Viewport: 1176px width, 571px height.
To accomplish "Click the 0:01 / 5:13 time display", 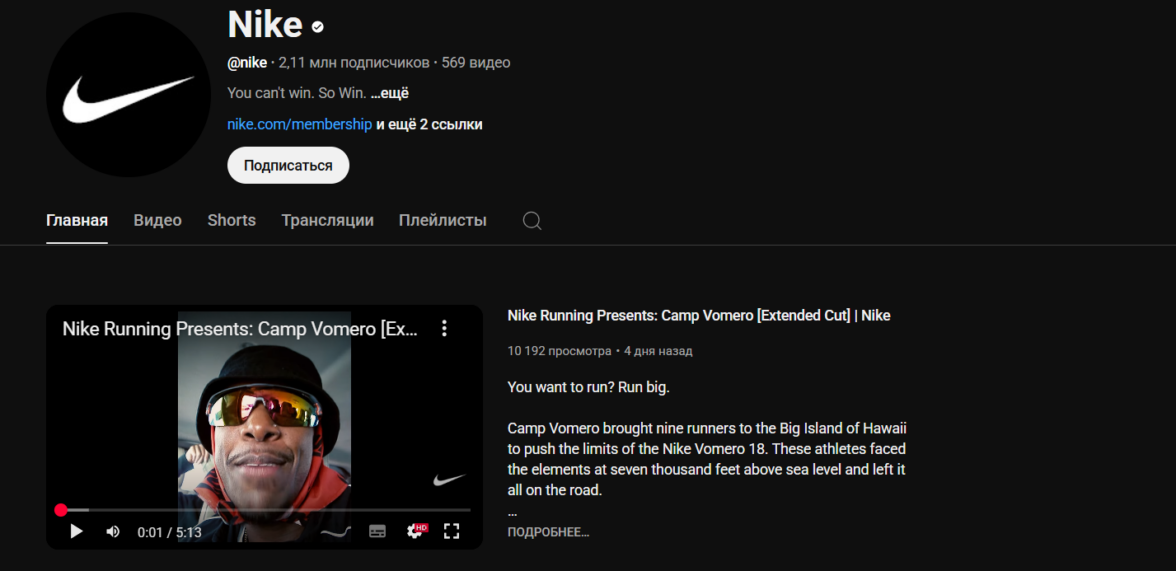I will point(170,532).
